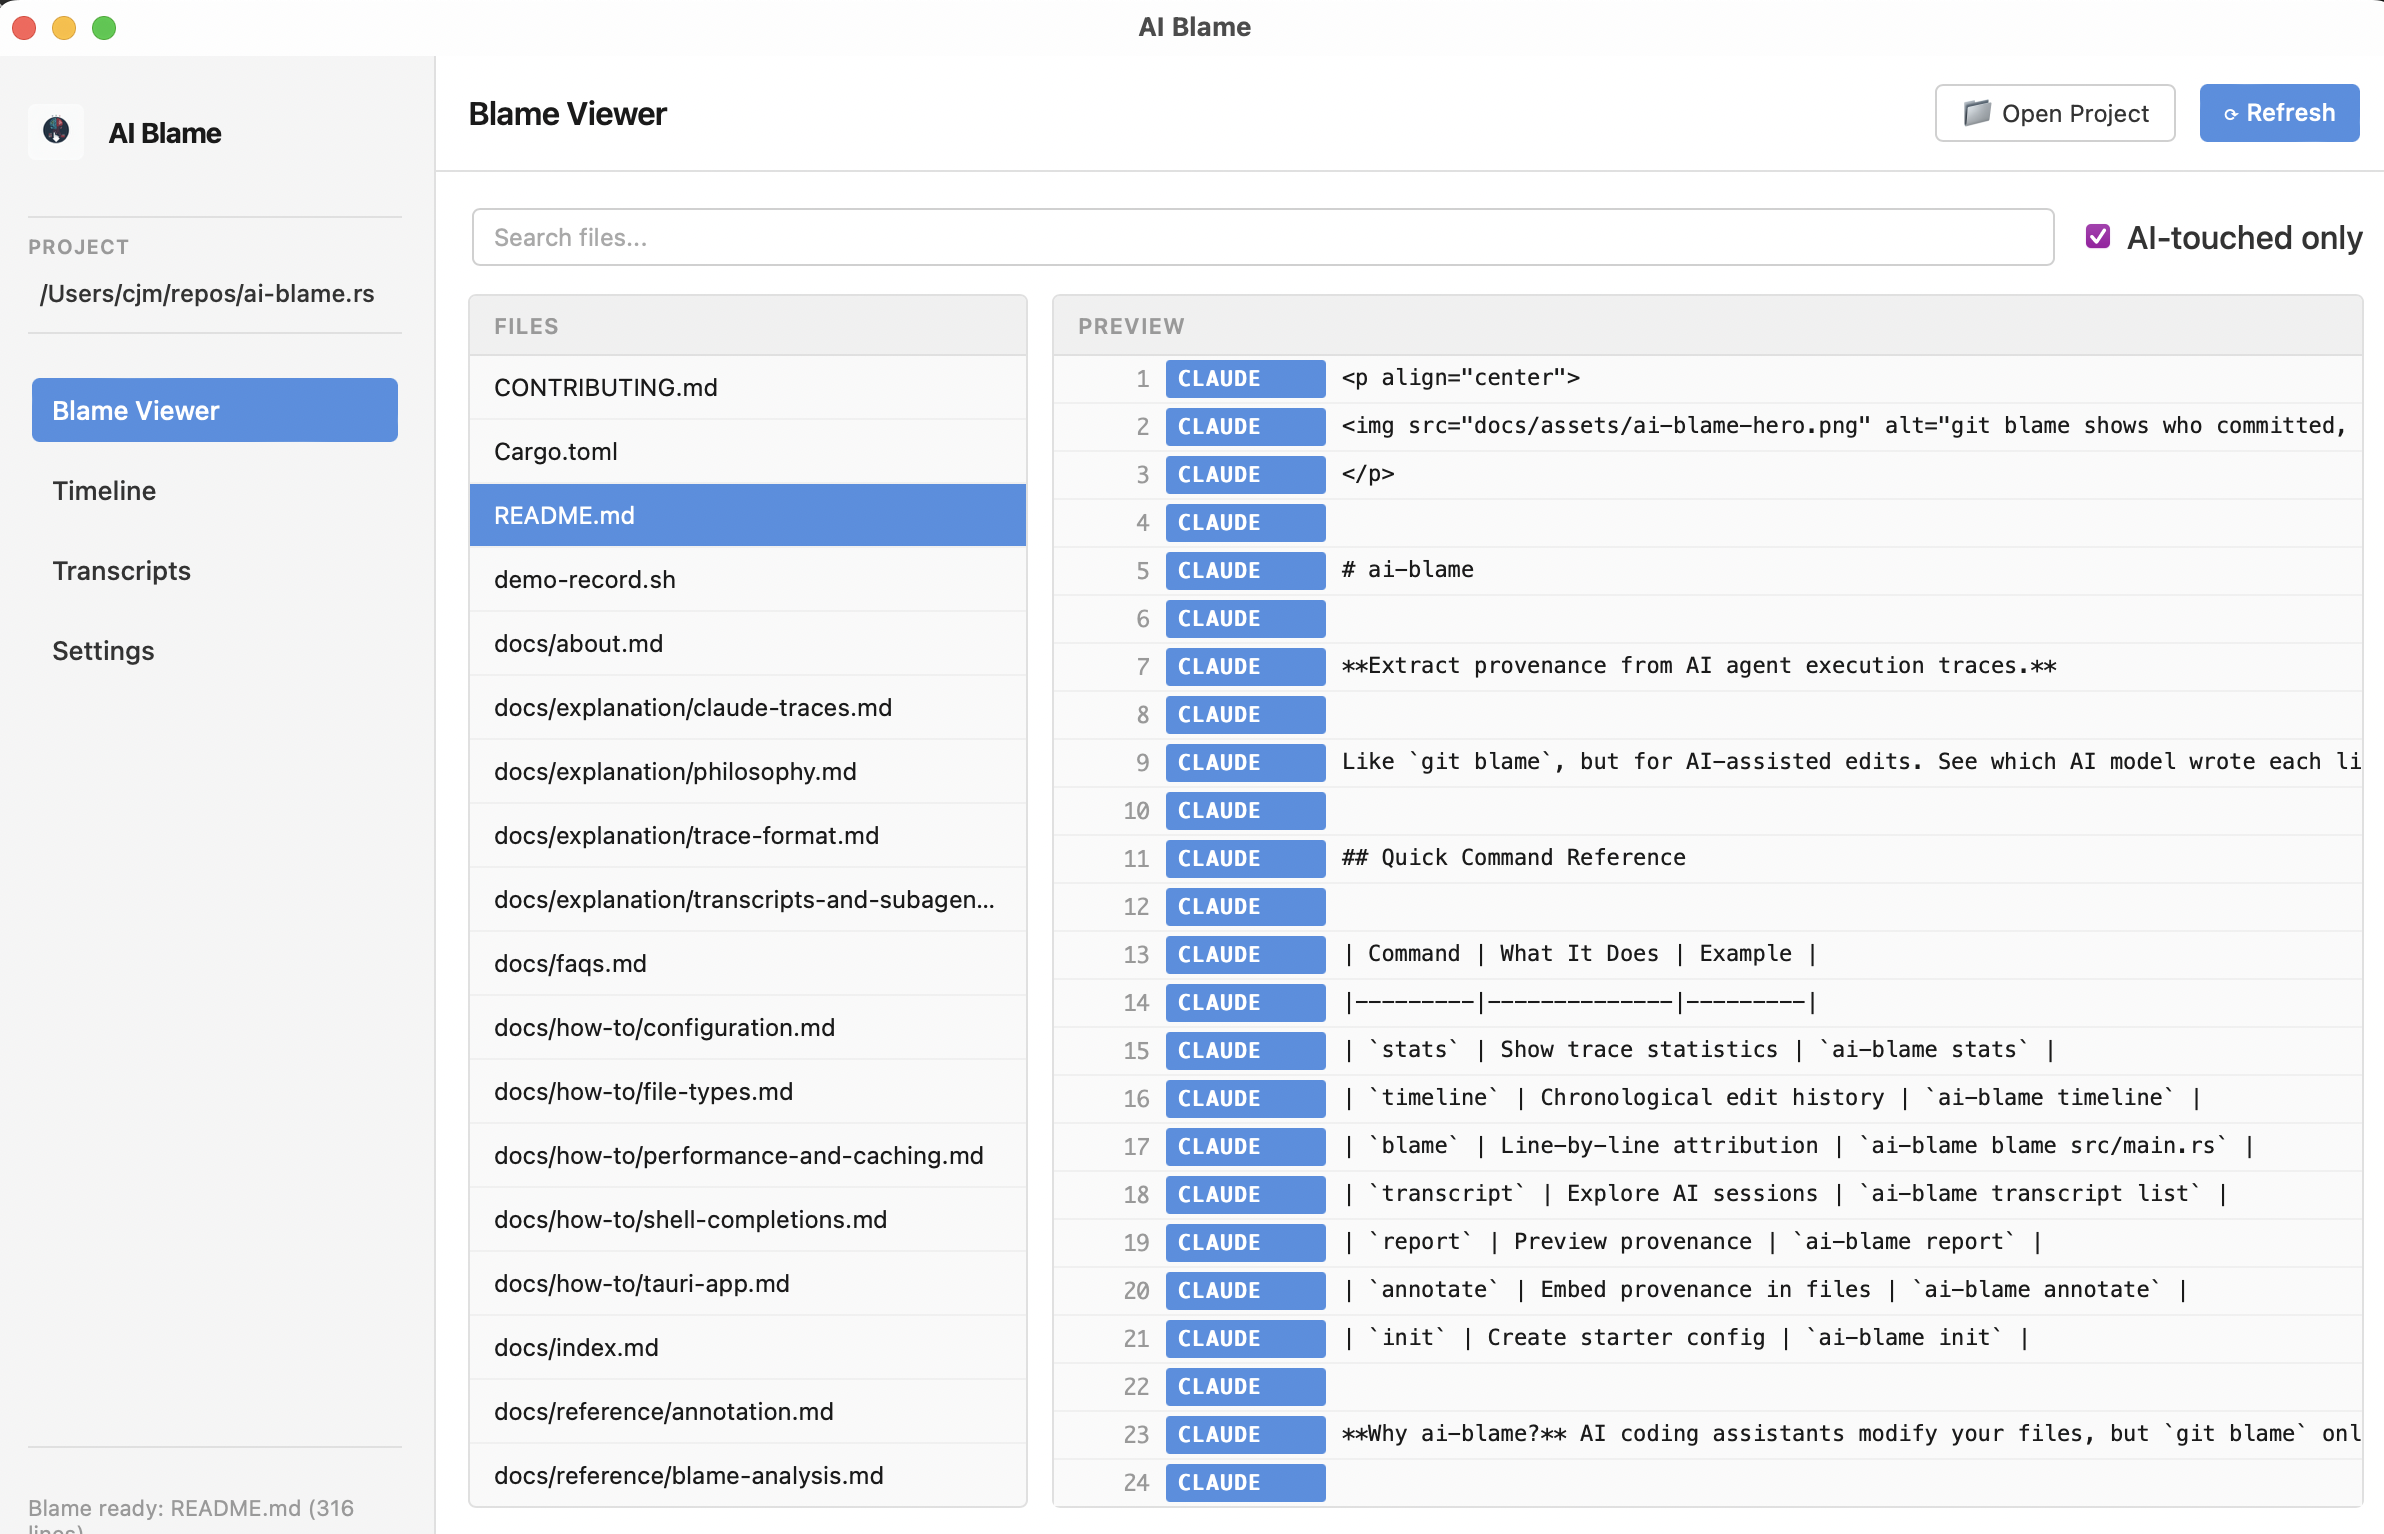2384x1534 pixels.
Task: Click the CLAUDE badge on line 5
Action: click(1244, 570)
